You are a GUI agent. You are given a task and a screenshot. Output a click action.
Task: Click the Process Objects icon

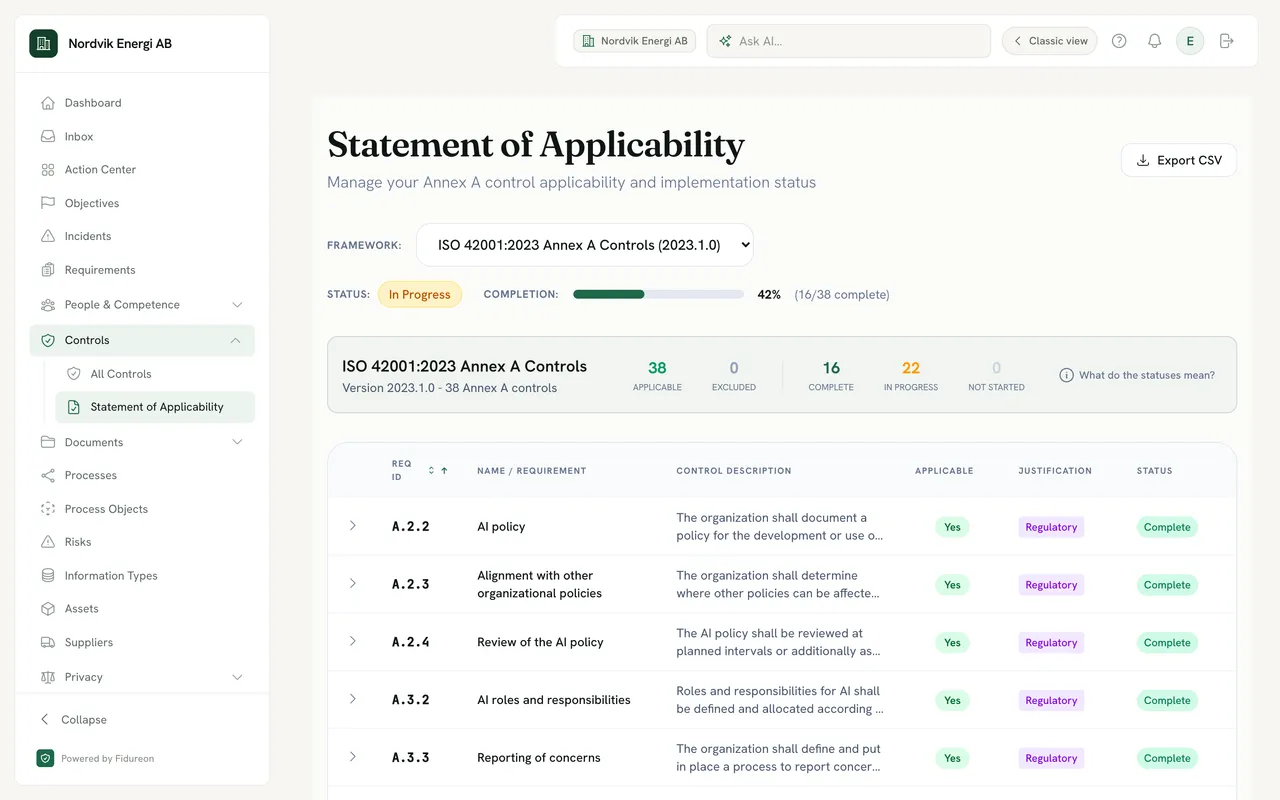point(47,509)
